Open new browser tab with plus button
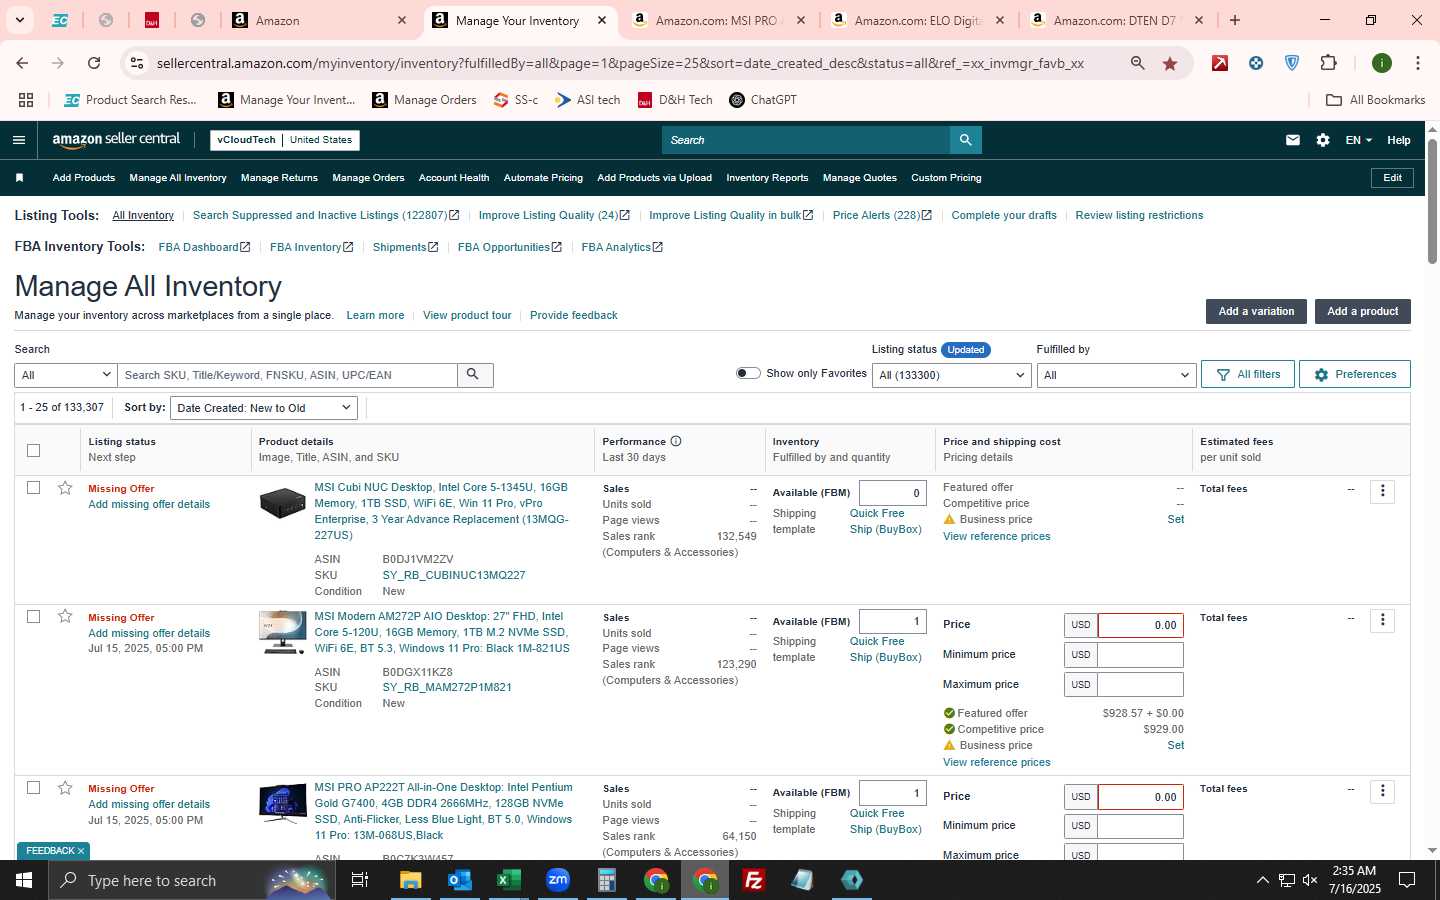 pos(1235,20)
